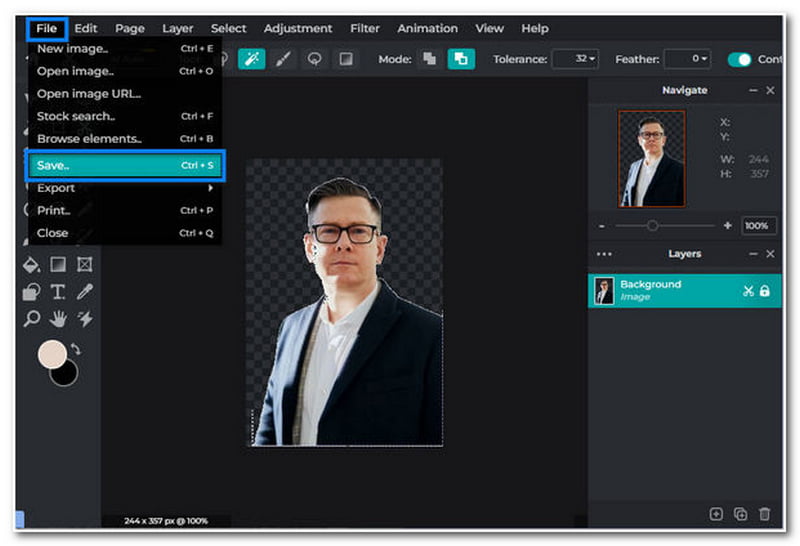Image resolution: width=800 pixels, height=546 pixels.
Task: Select the Zoom magnifier tool
Action: tap(32, 319)
